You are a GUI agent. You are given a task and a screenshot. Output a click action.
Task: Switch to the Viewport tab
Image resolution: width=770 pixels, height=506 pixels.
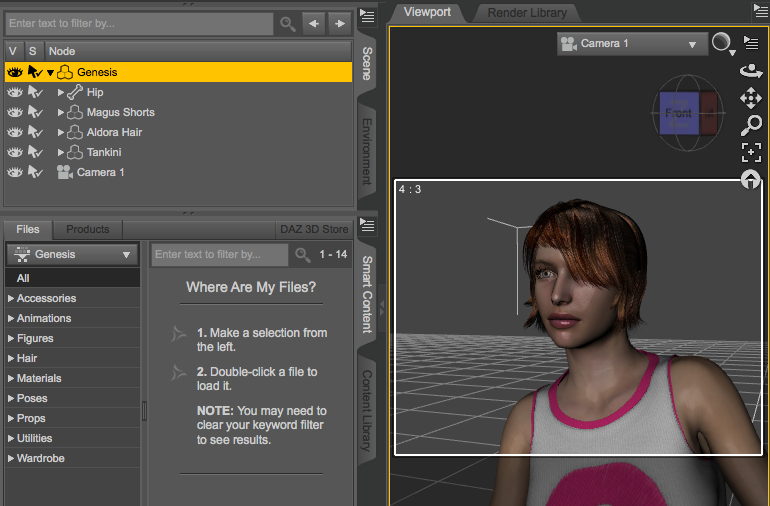coord(427,12)
